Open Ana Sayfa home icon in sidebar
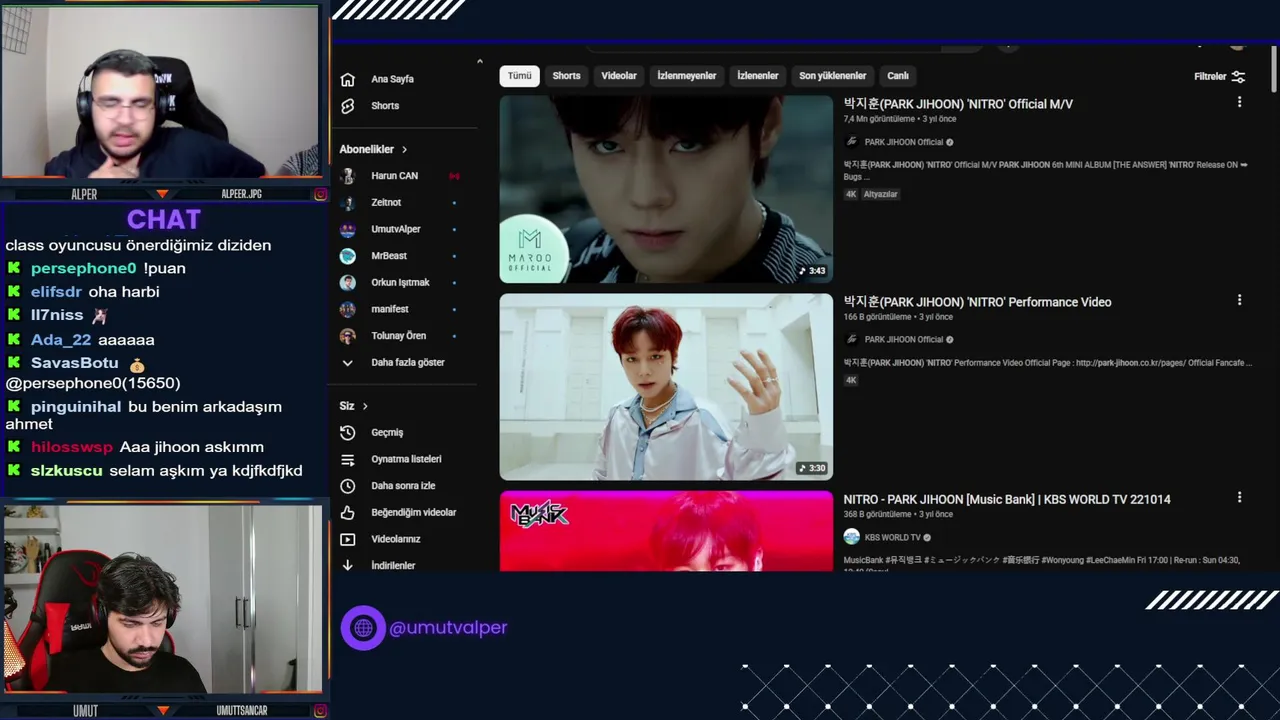1280x720 pixels. pos(347,79)
